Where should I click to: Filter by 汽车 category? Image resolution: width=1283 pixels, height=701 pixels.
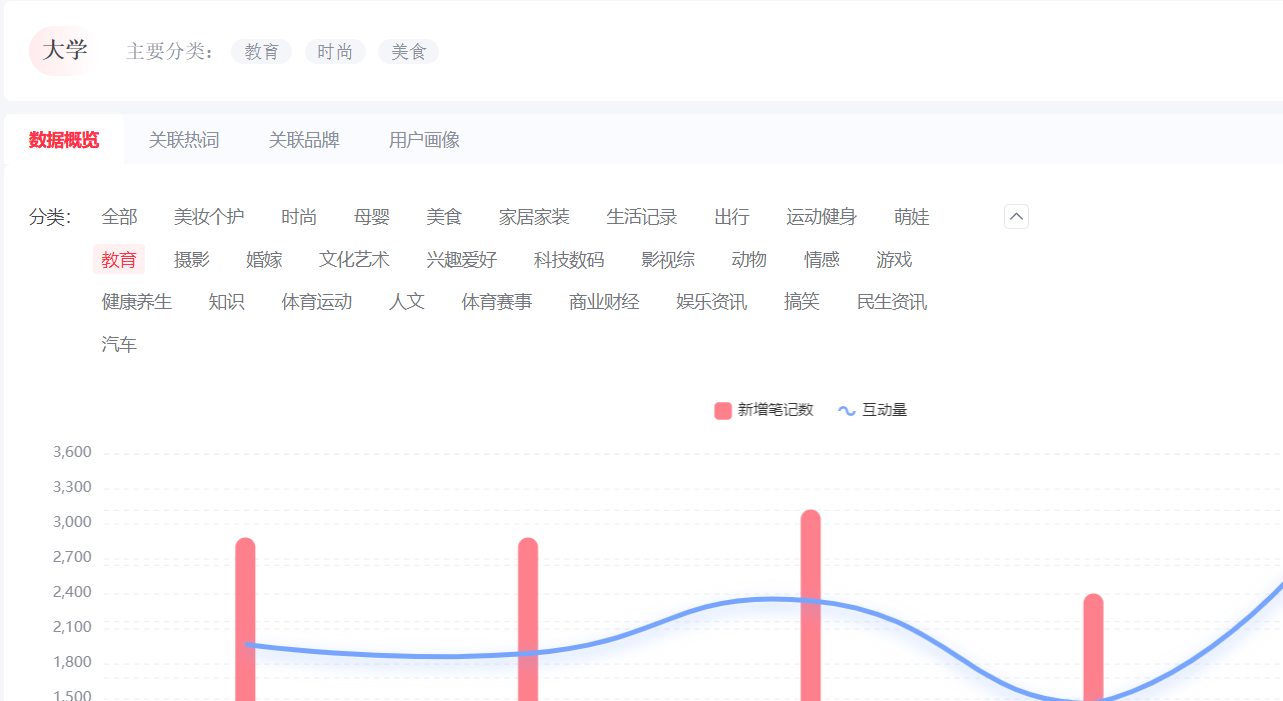coord(119,345)
